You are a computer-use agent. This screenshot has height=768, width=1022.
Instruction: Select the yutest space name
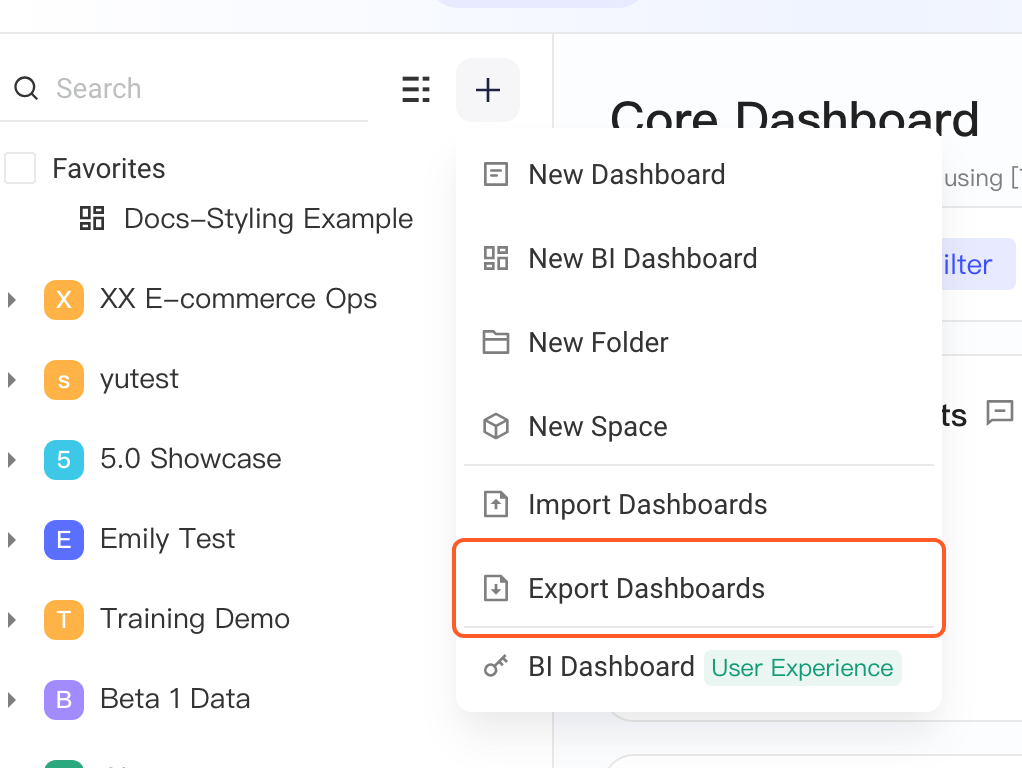coord(139,379)
